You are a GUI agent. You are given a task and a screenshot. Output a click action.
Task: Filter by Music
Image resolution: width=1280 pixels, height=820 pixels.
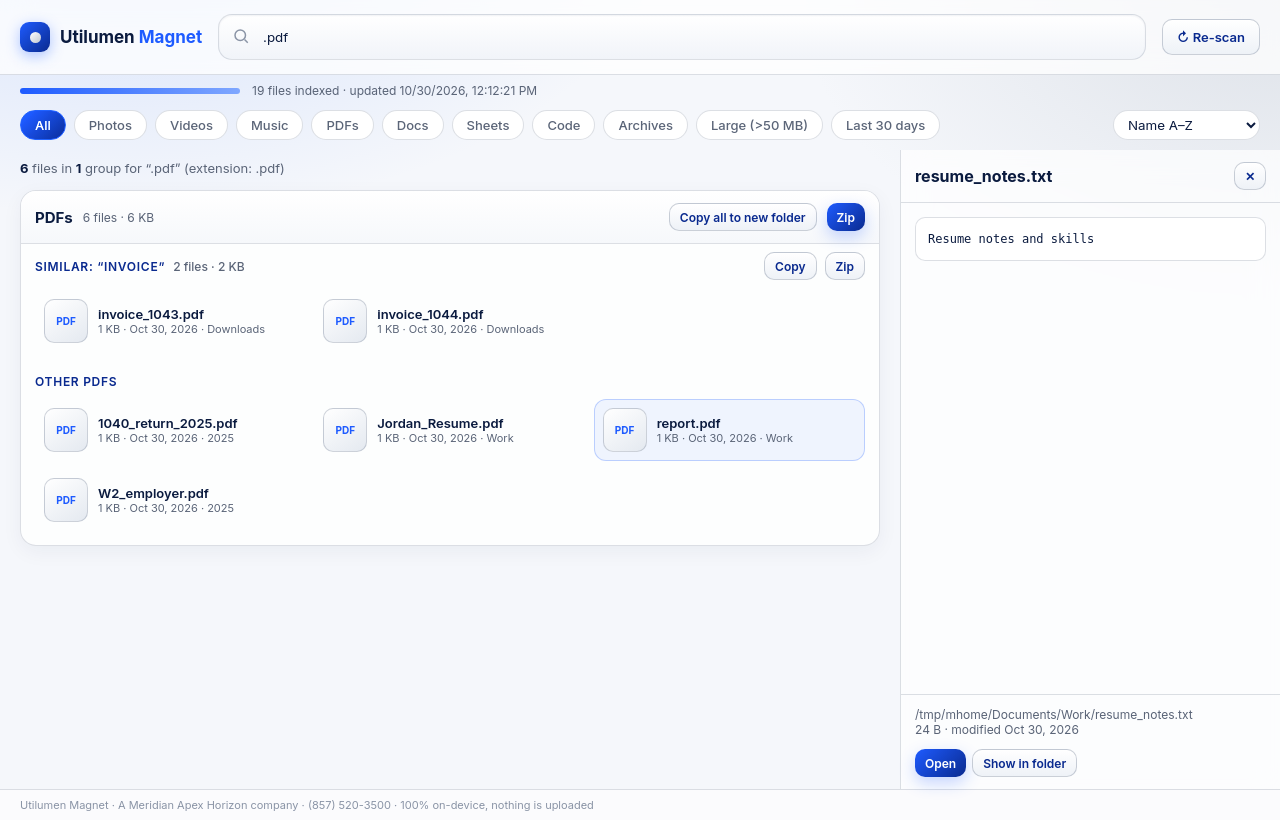click(x=269, y=125)
